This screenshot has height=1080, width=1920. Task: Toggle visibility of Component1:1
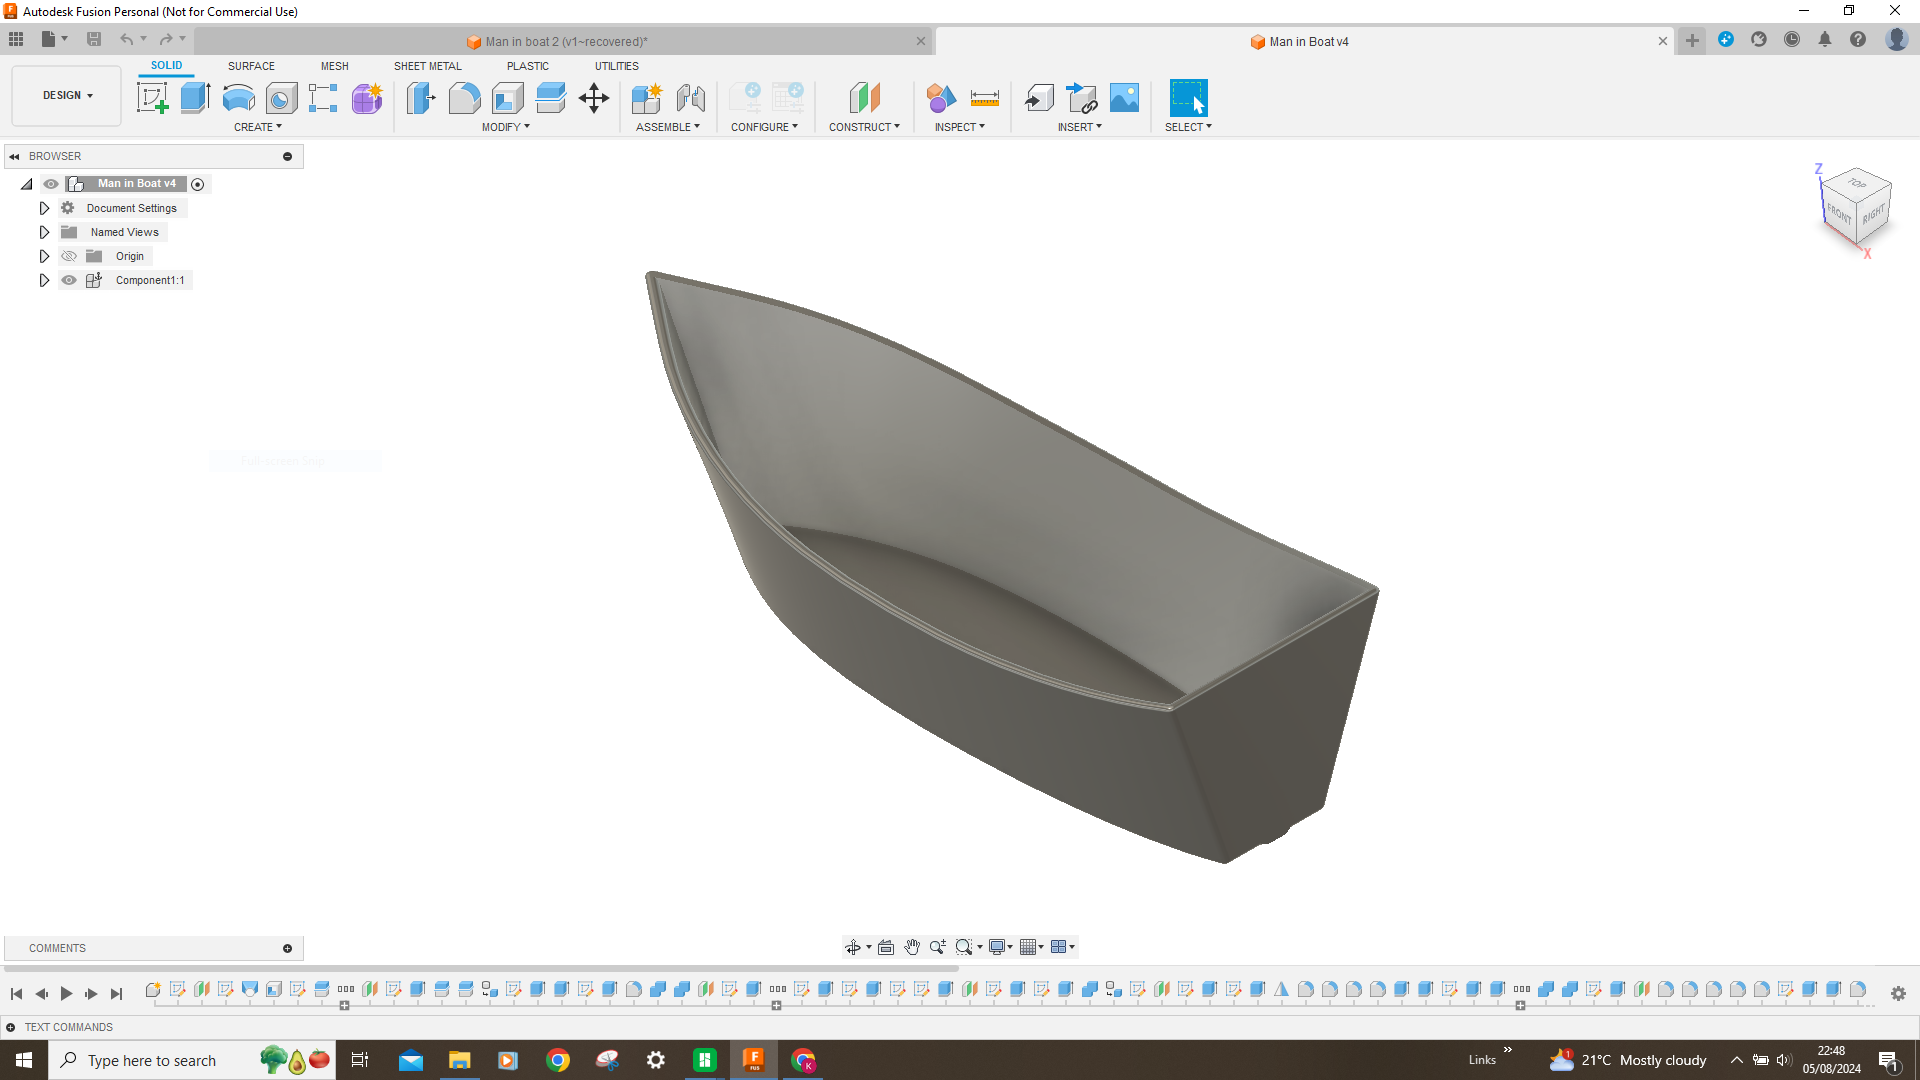click(x=69, y=280)
